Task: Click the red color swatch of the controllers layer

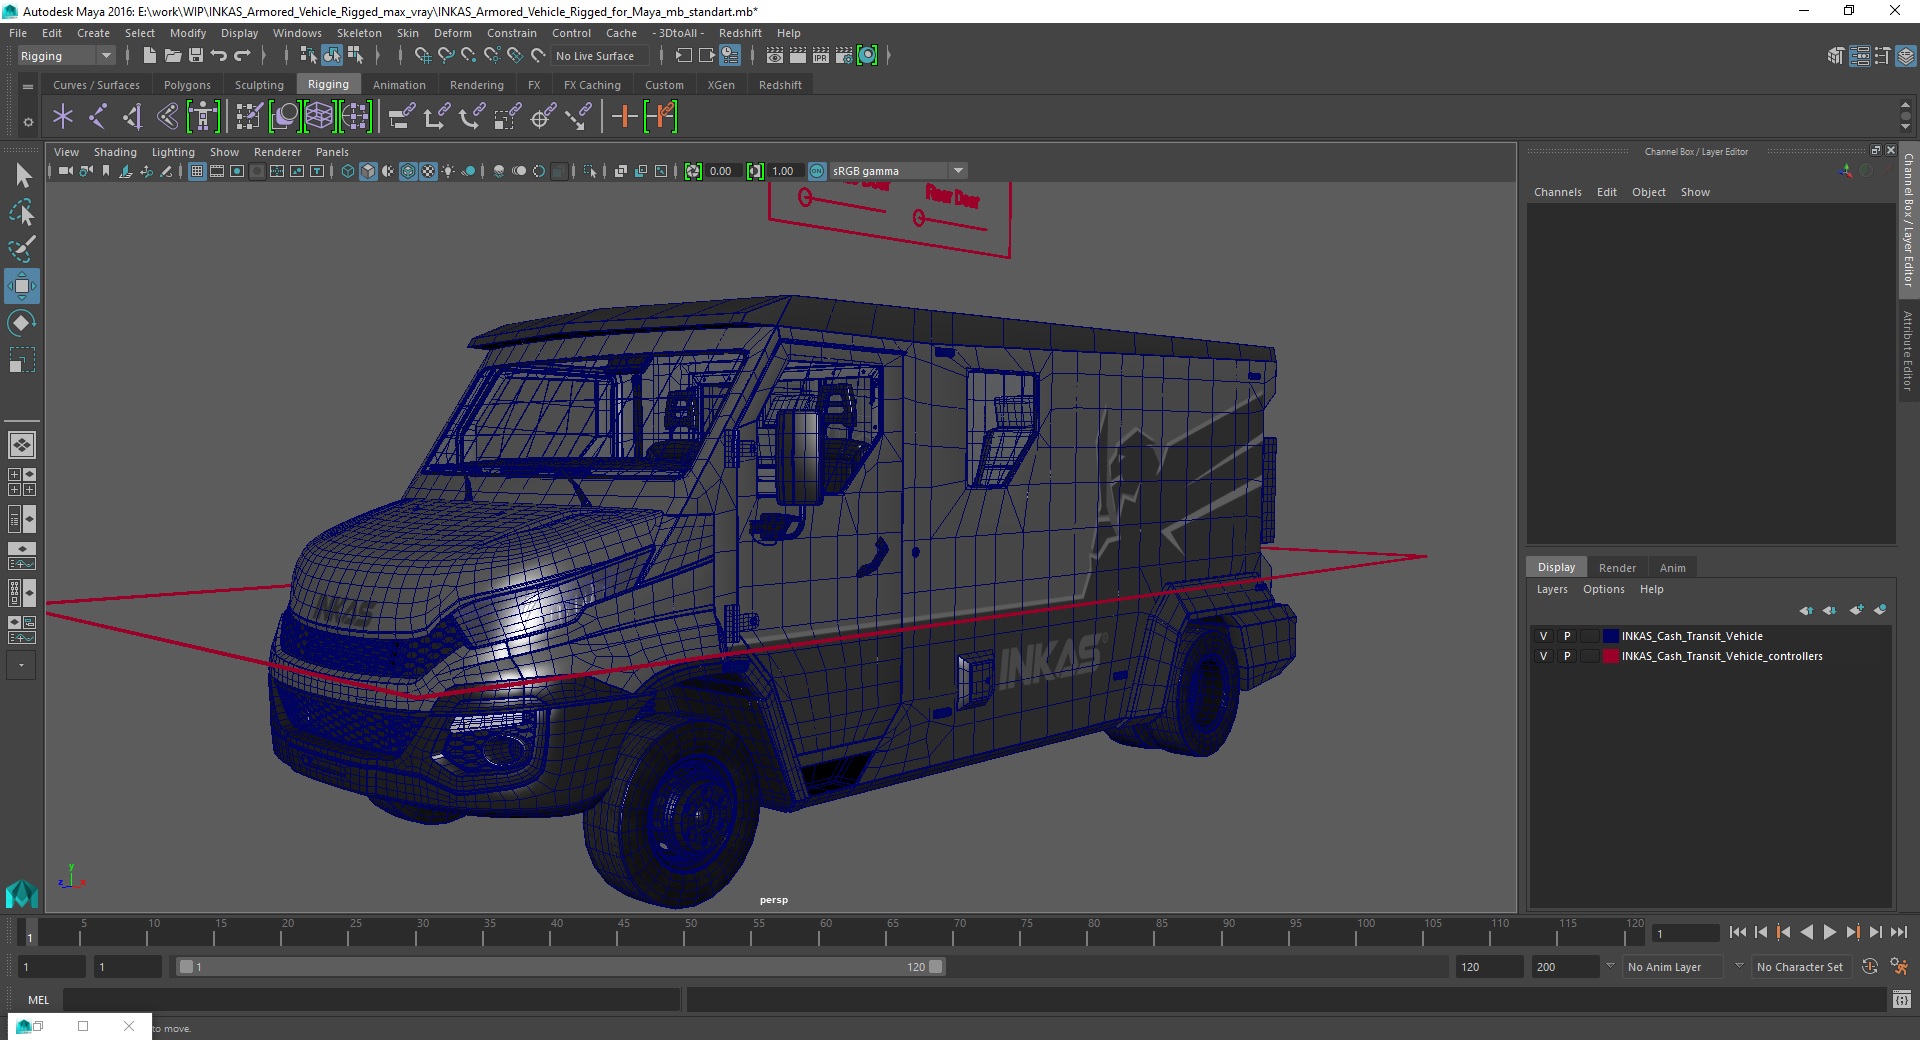Action: point(1610,656)
